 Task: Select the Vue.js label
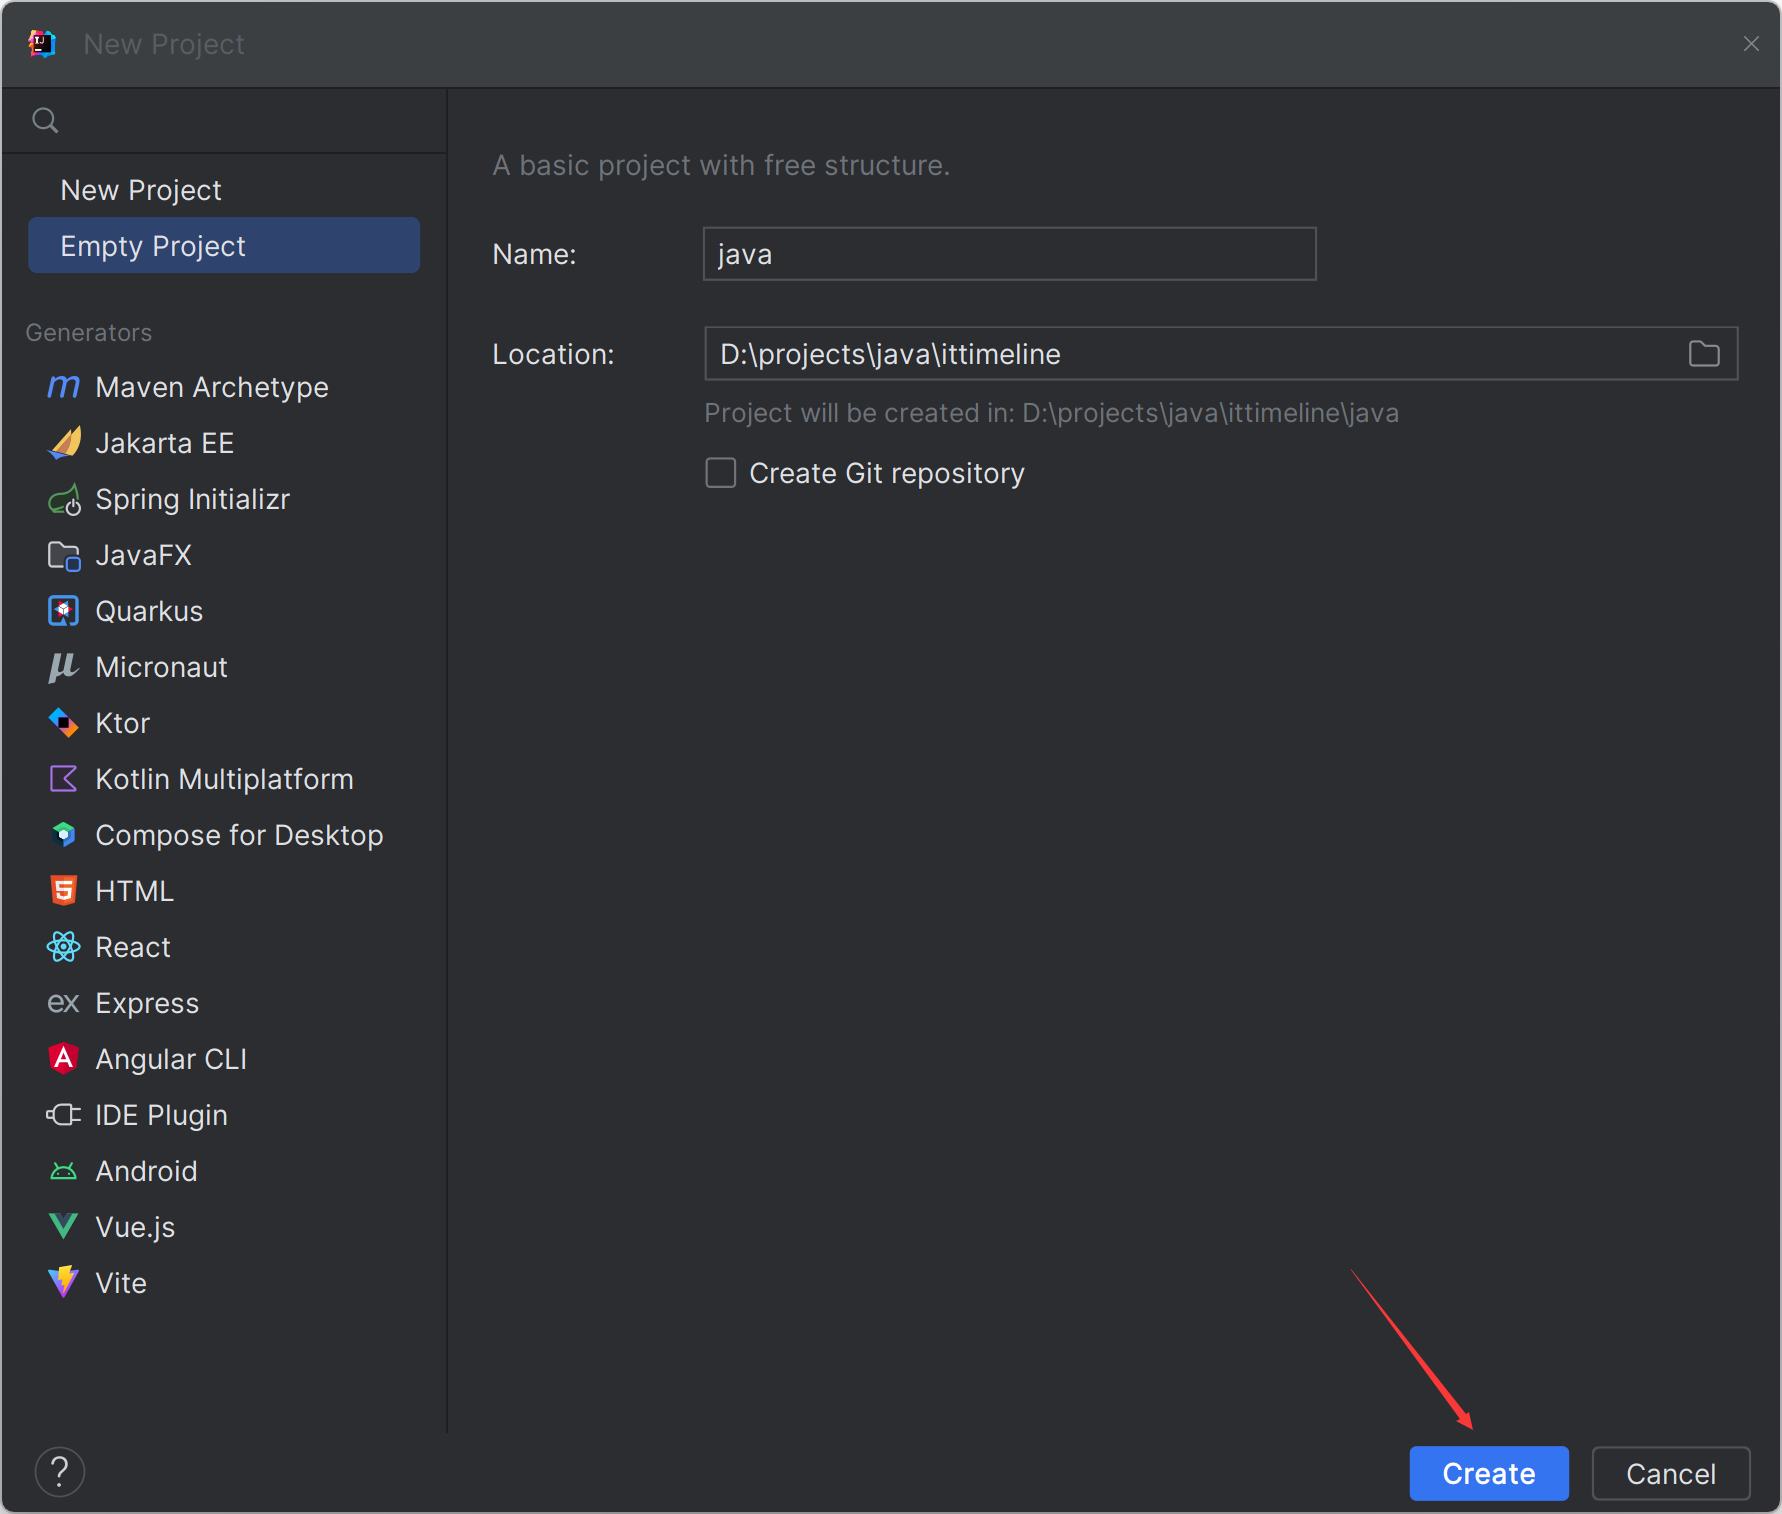tap(135, 1227)
